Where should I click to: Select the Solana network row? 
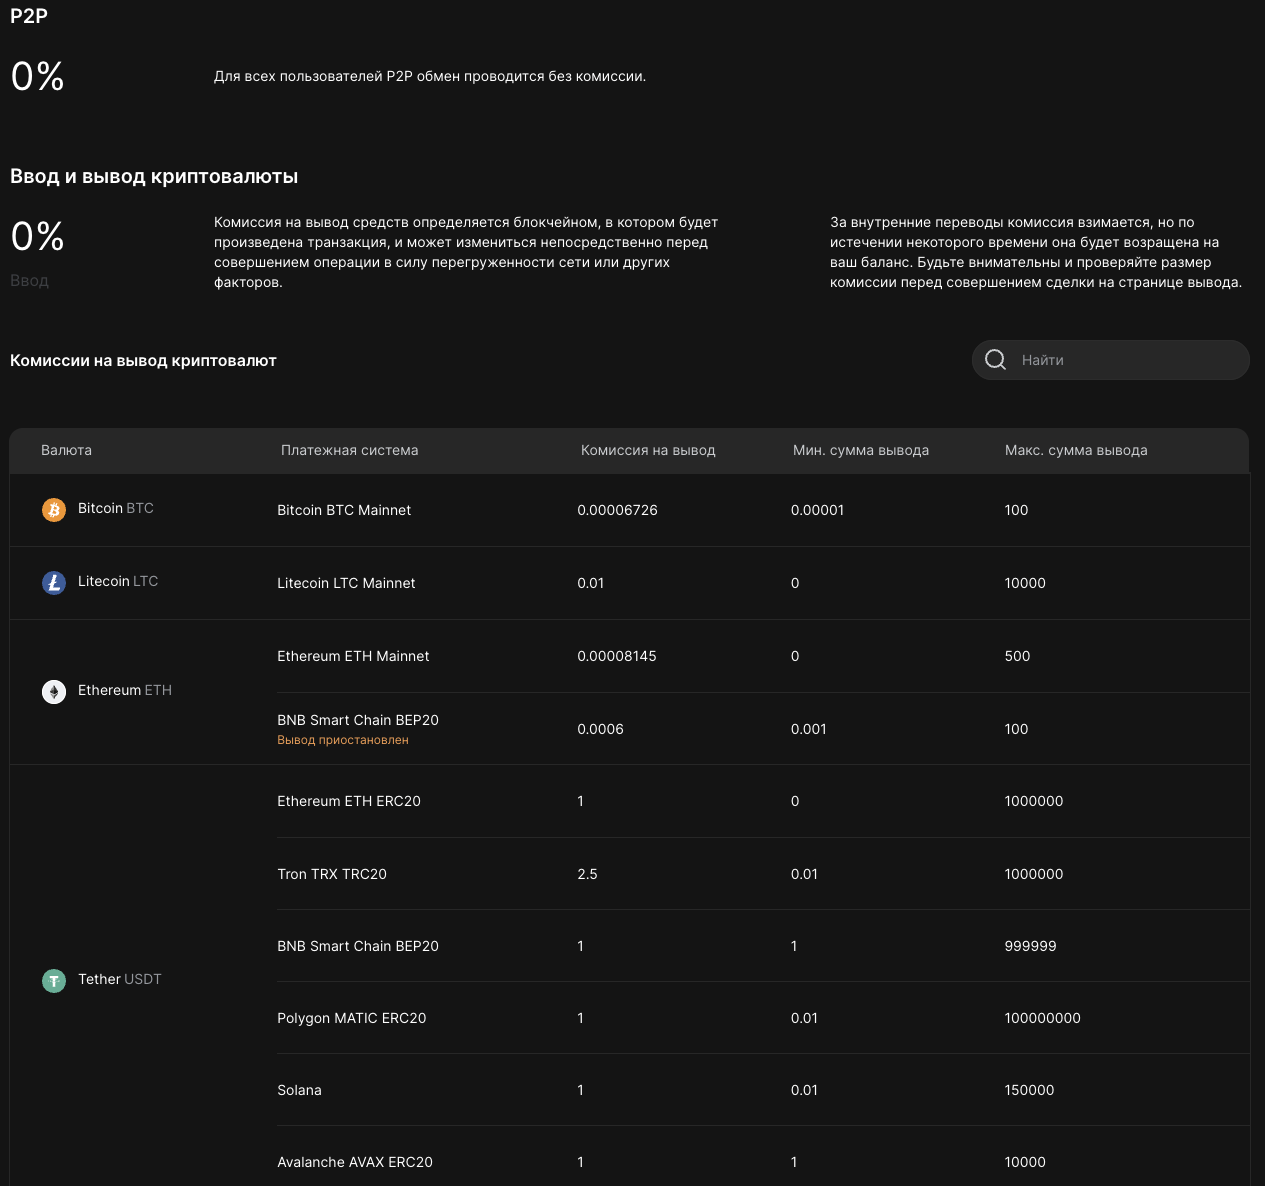pos(300,1090)
